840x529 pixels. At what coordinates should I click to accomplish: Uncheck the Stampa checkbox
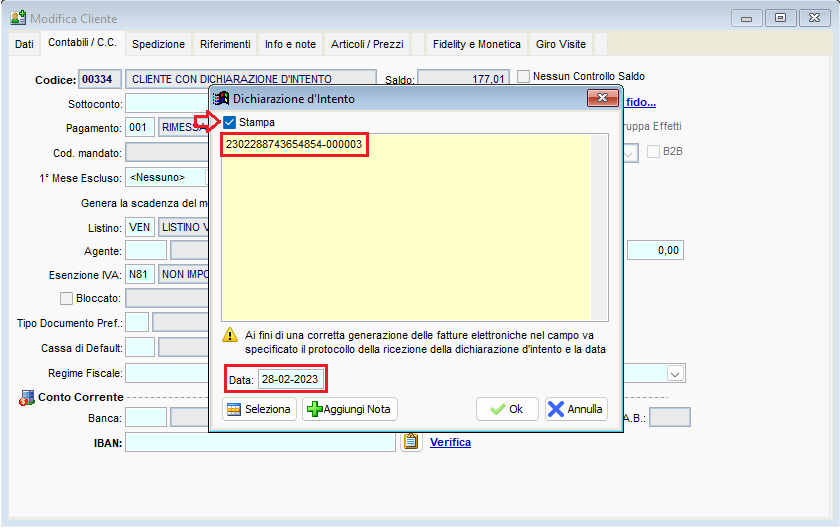[x=230, y=122]
